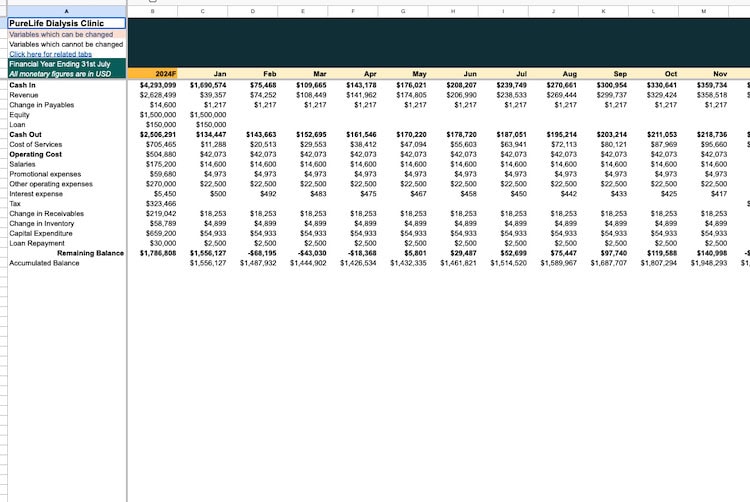
Task: Select the -$43,030 Remaining Balance cell
Action: 303,253
